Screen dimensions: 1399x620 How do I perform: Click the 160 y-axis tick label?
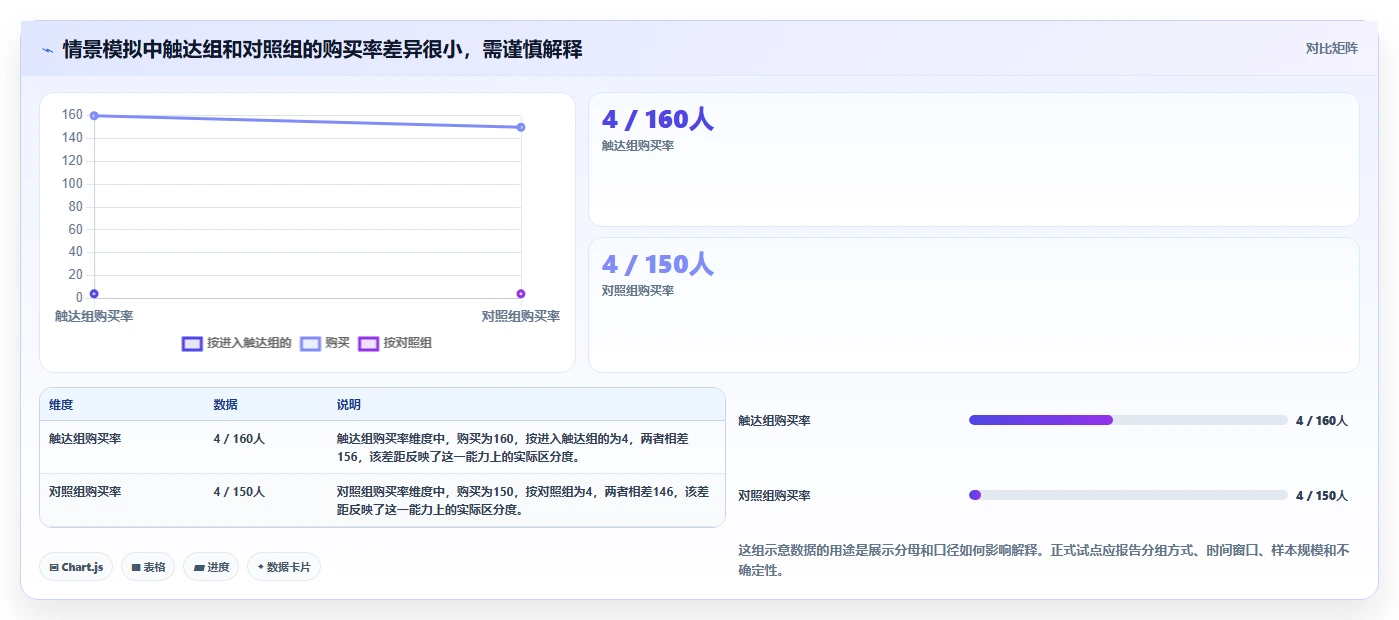(72, 115)
